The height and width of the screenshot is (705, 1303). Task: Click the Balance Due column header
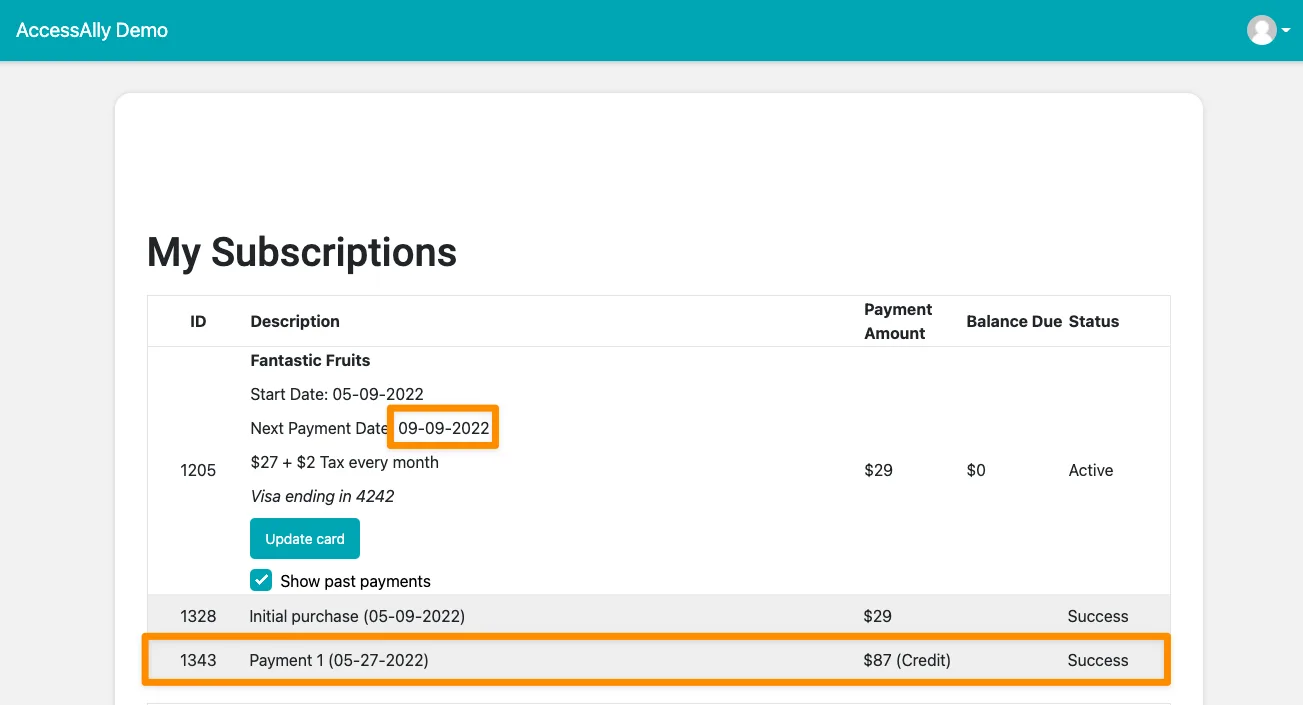pos(1013,321)
